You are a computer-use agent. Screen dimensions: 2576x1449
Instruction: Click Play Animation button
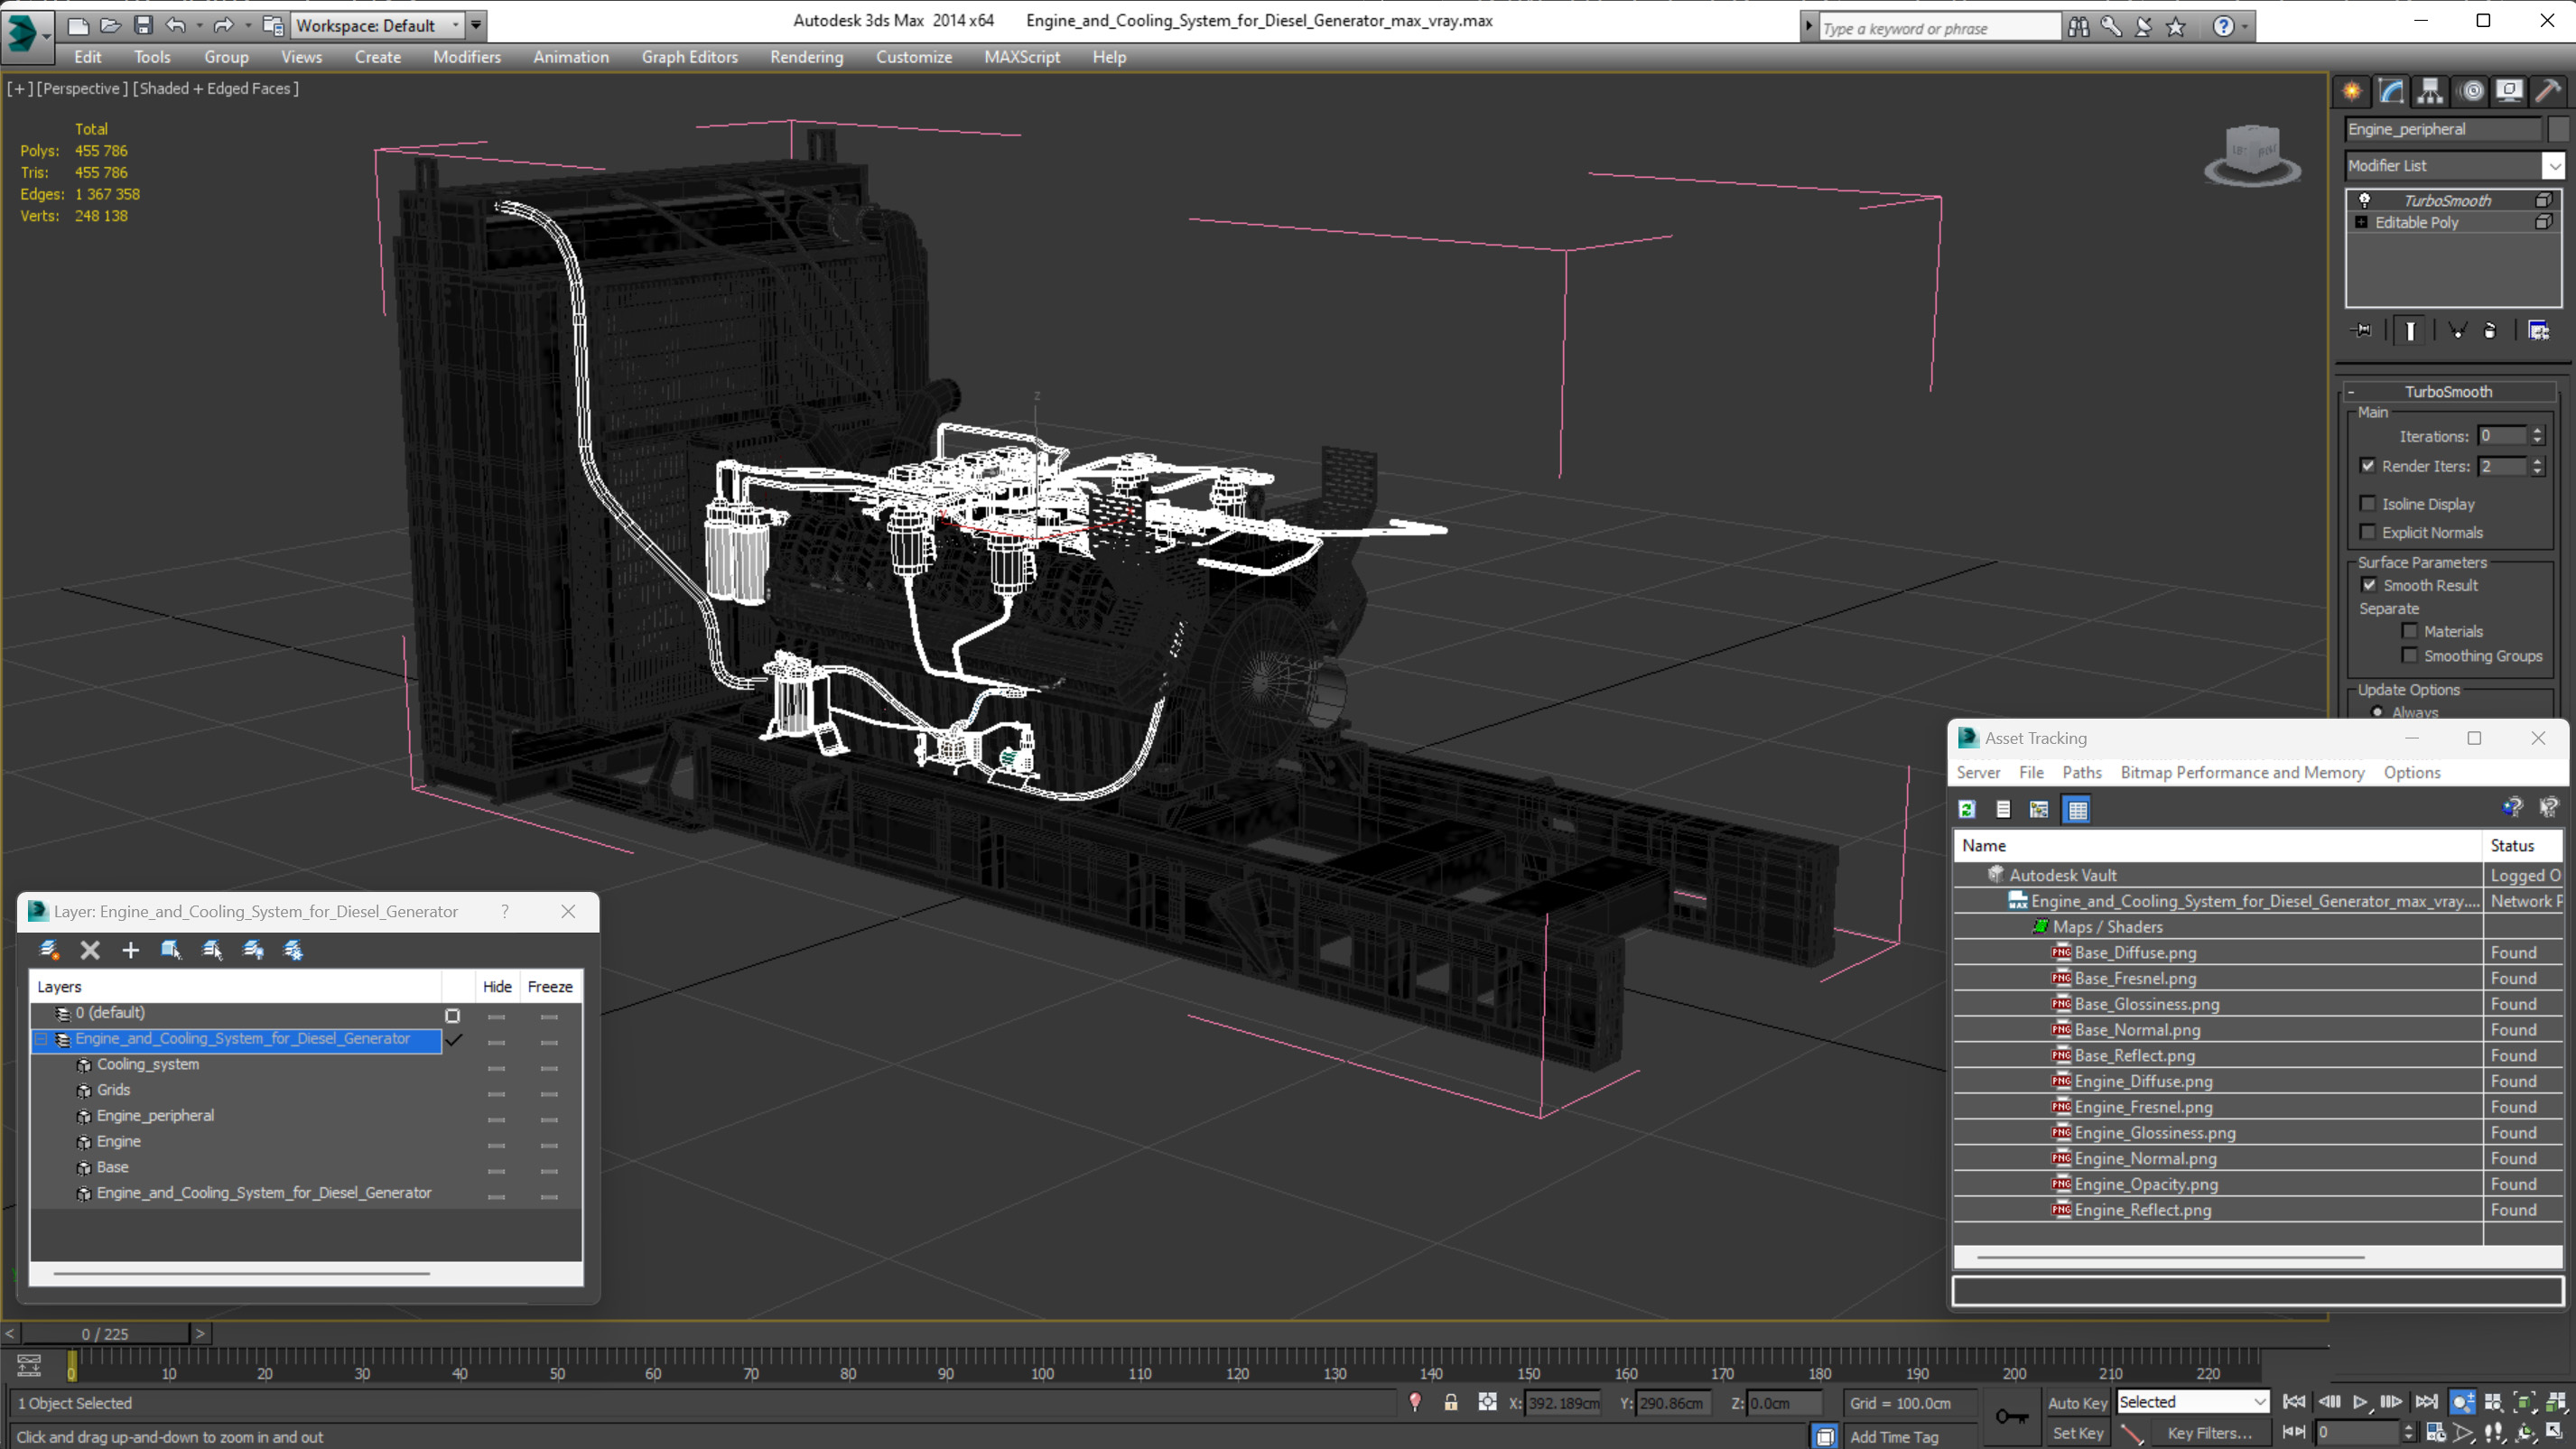click(2360, 1402)
